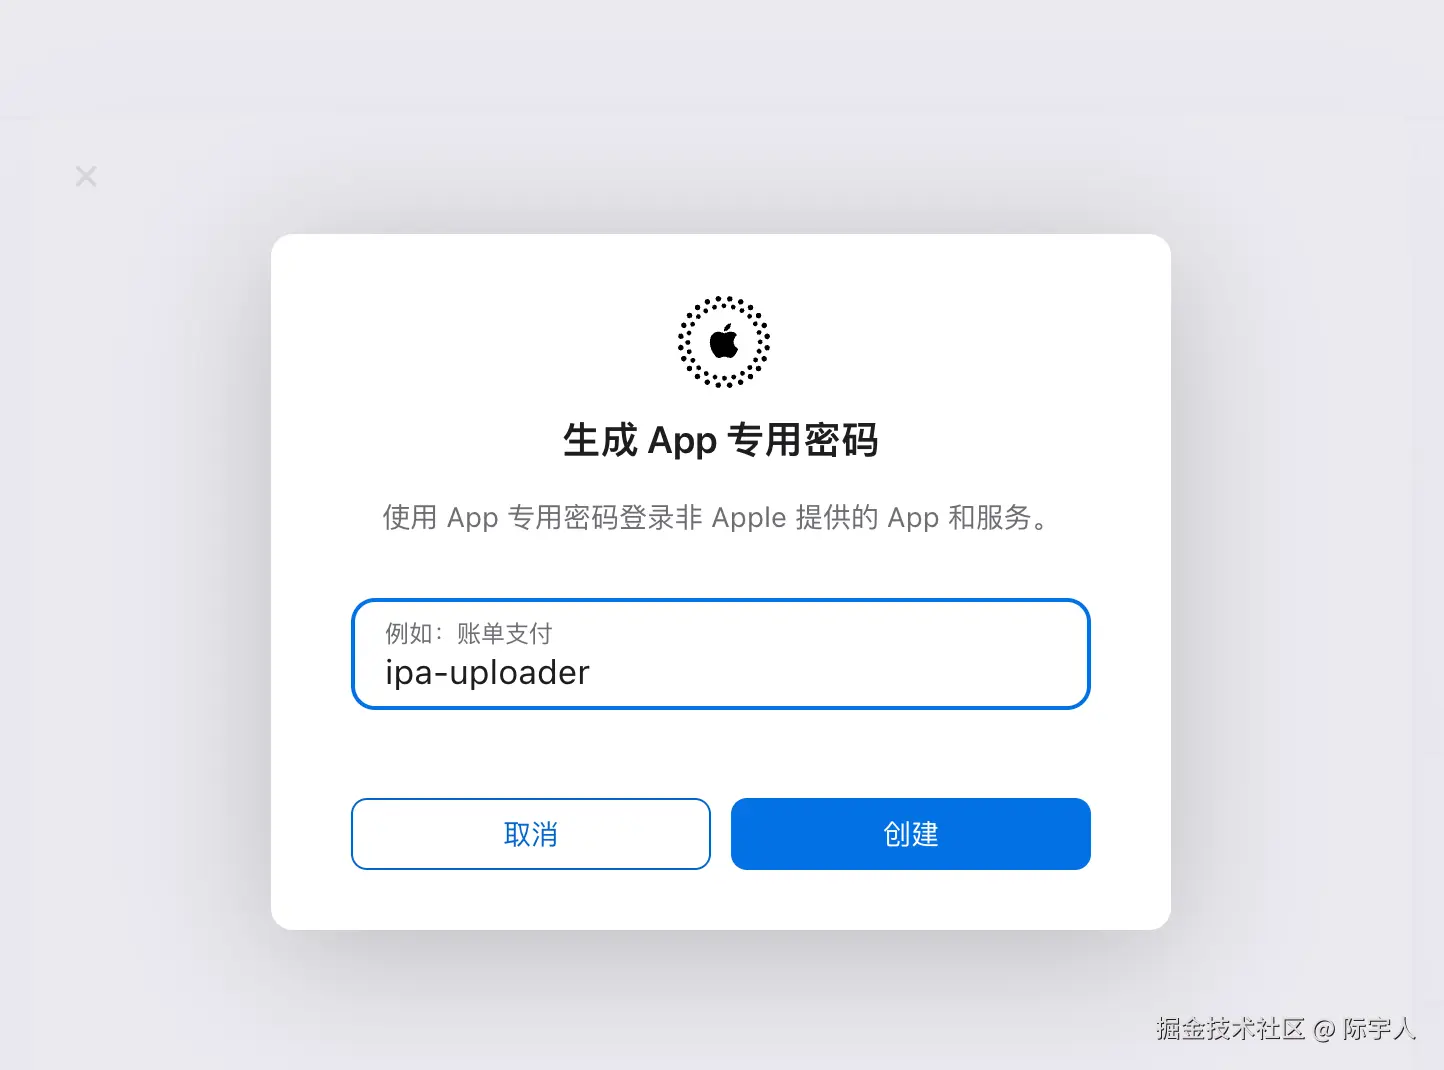Close the overlay with the X icon
Image resolution: width=1444 pixels, height=1070 pixels.
(x=86, y=176)
